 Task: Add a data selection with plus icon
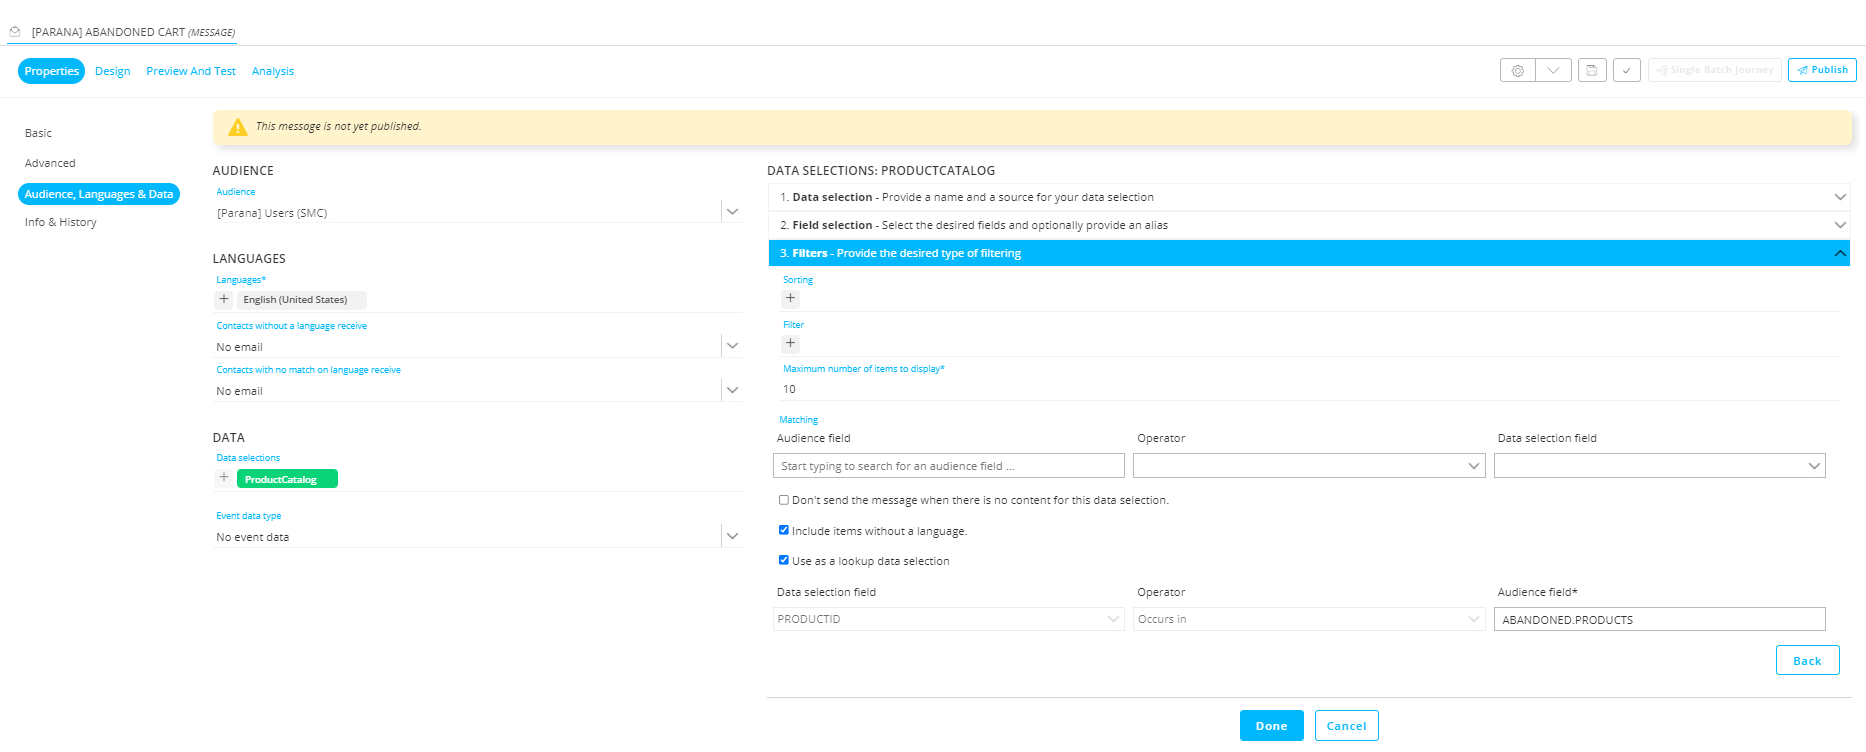224,478
